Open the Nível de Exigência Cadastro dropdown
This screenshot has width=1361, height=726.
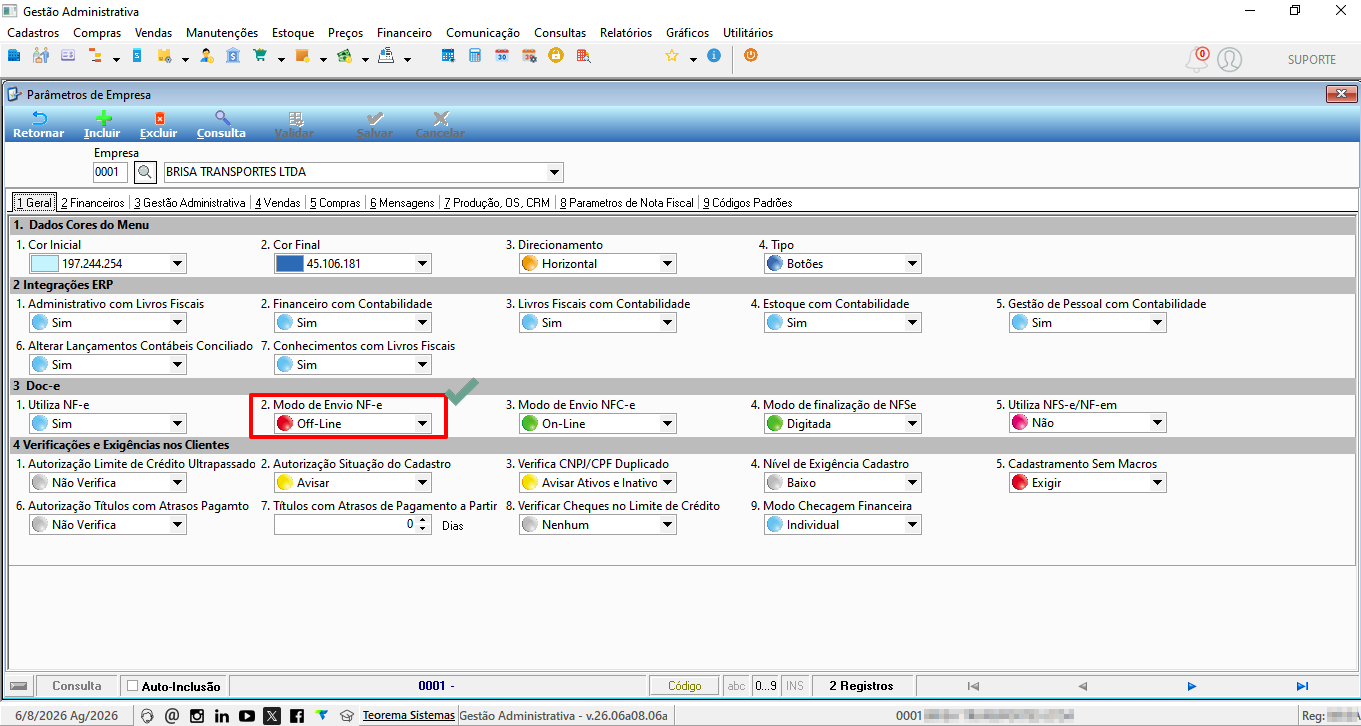coord(912,483)
